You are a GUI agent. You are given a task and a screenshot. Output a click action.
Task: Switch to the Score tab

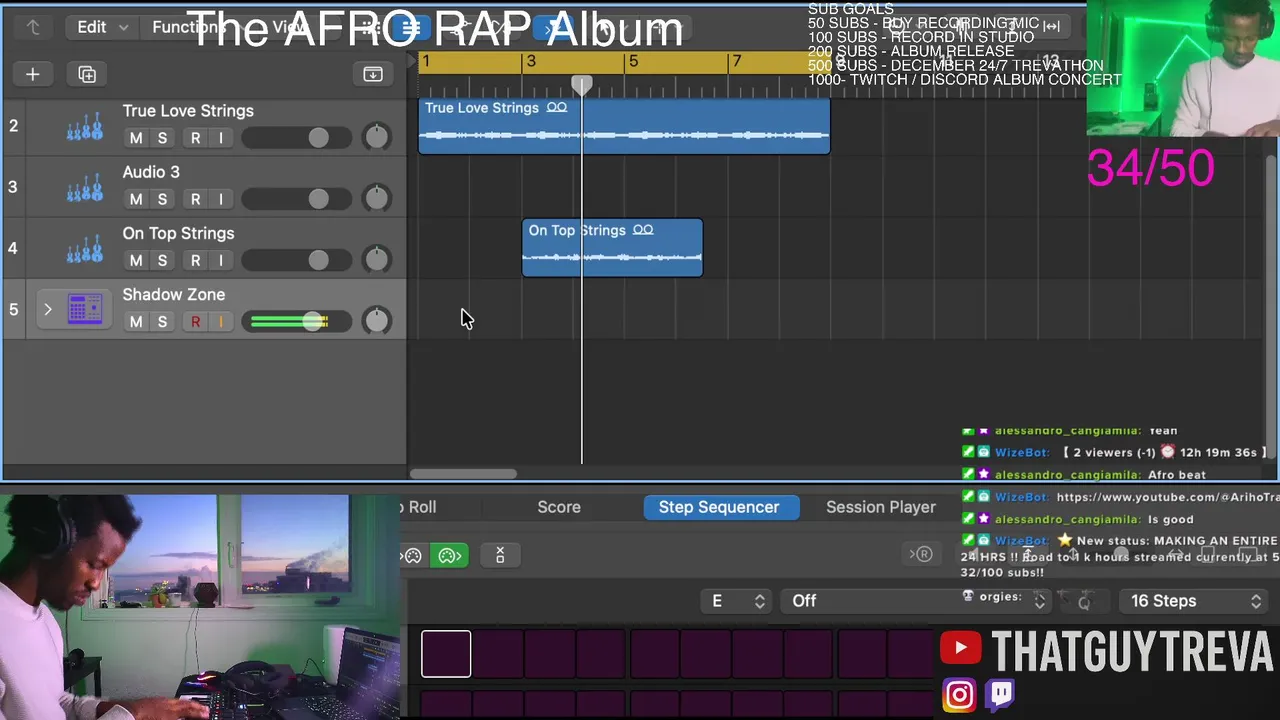coord(559,507)
